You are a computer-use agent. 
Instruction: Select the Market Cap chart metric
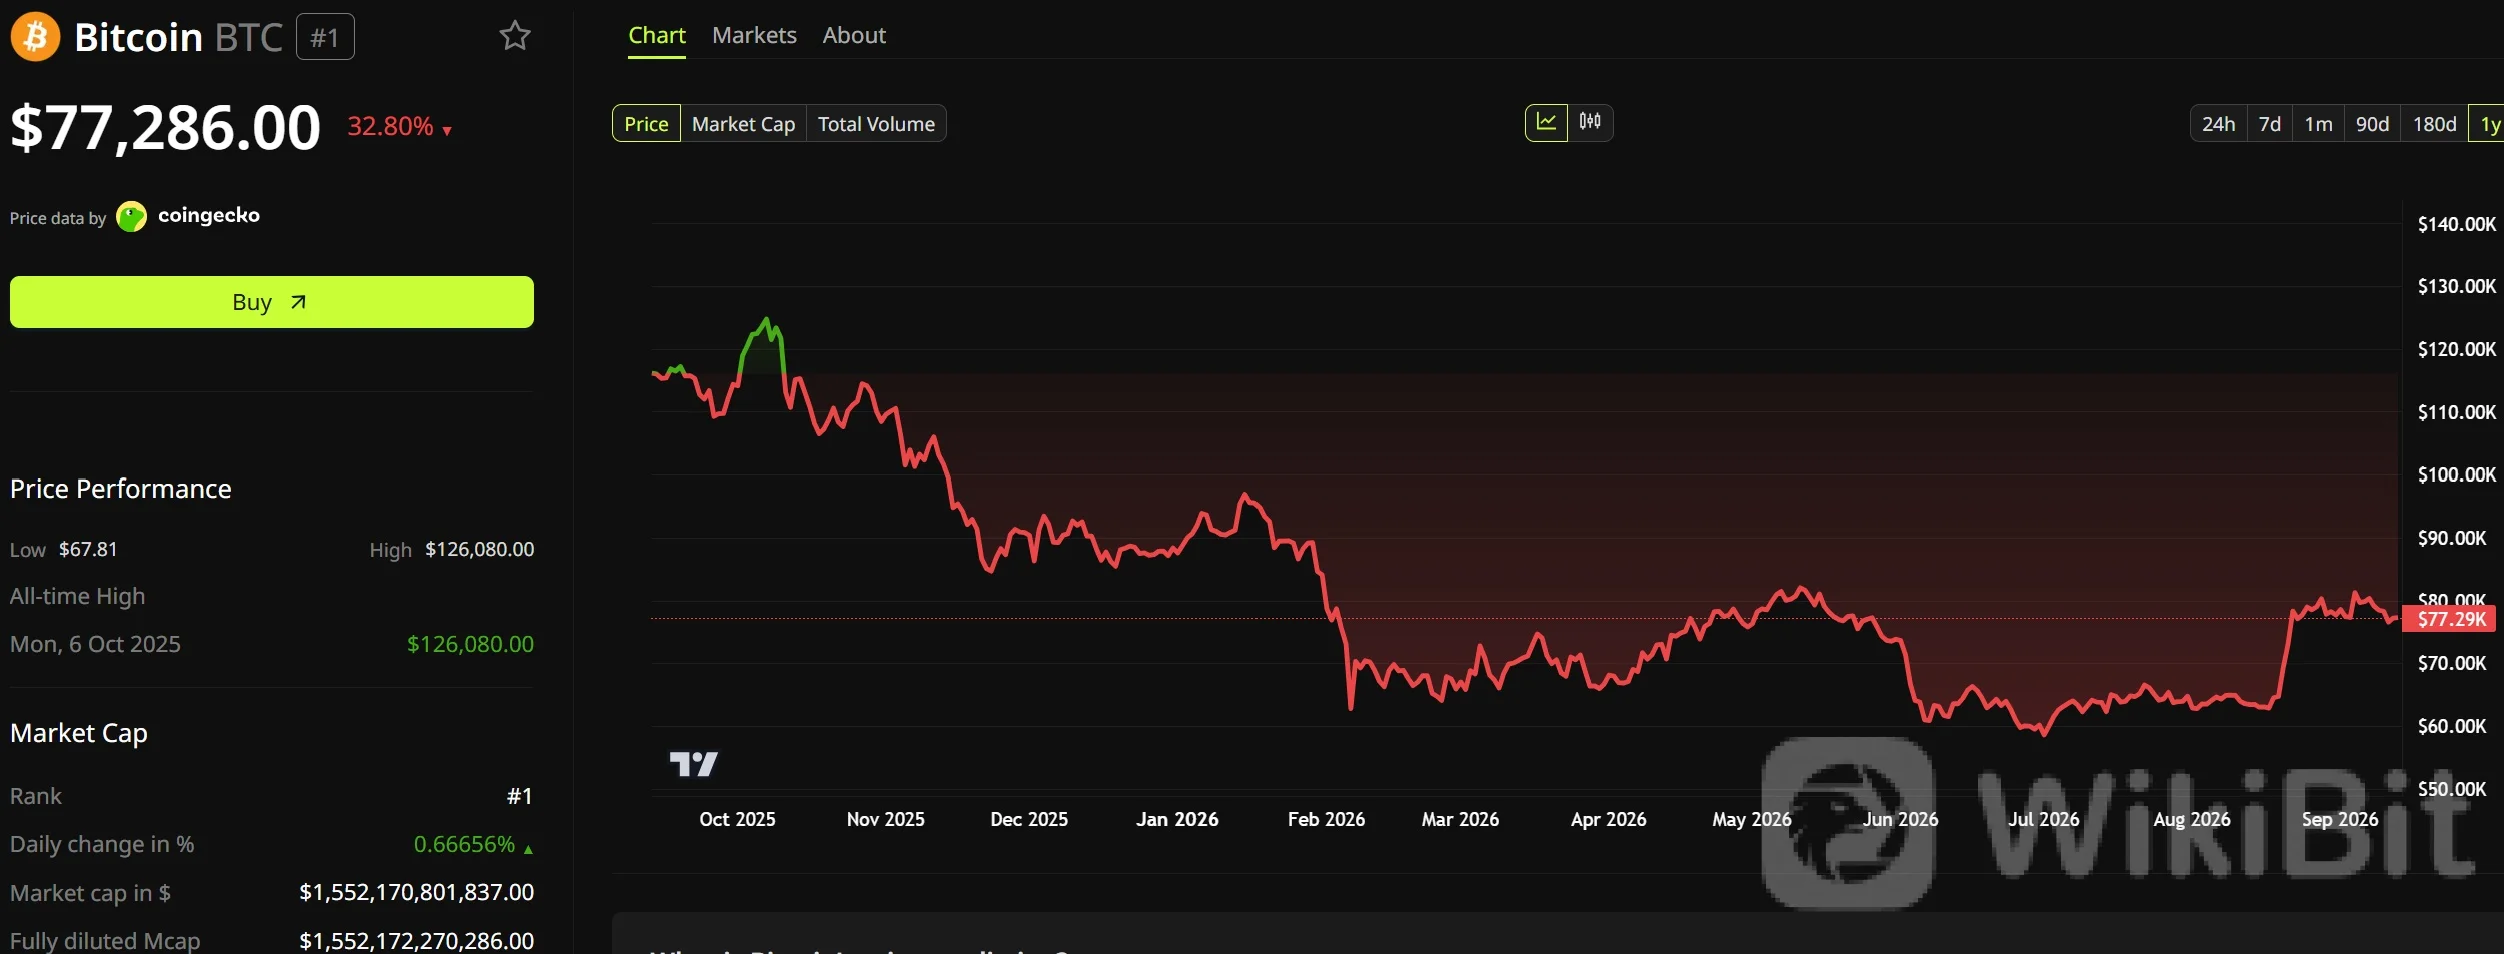(743, 124)
